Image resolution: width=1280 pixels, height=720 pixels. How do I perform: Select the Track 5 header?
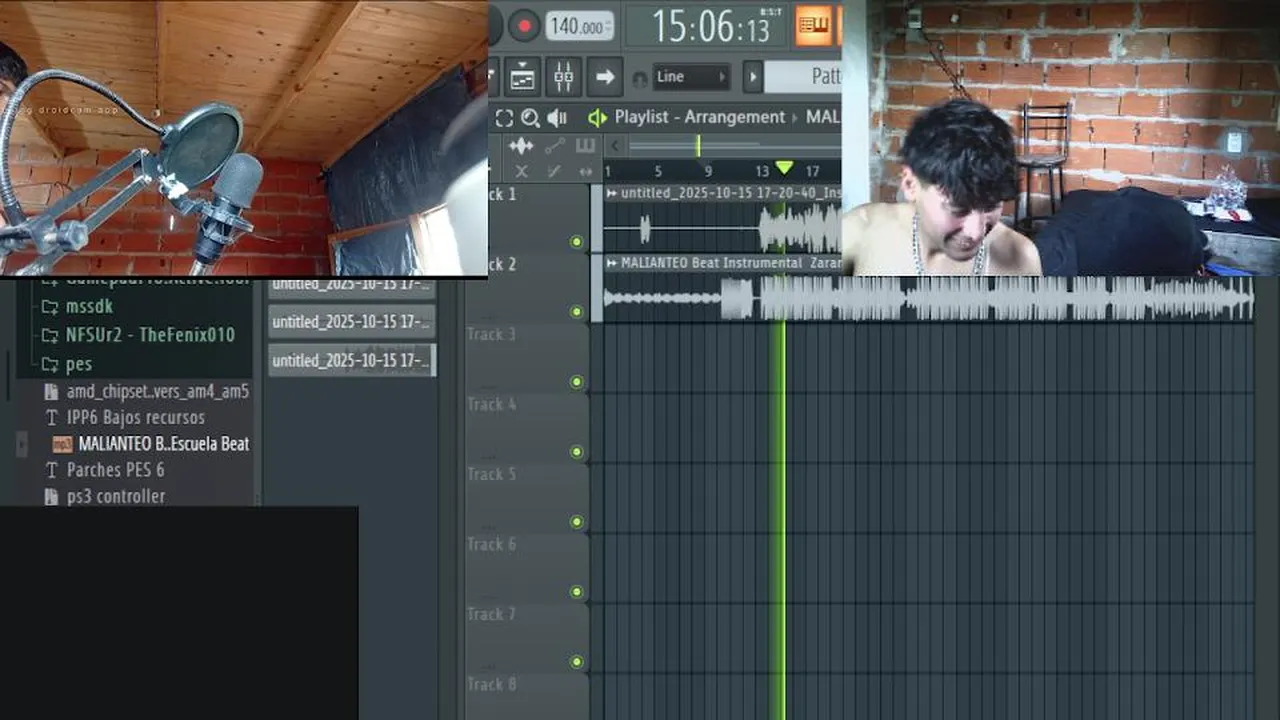(x=526, y=498)
